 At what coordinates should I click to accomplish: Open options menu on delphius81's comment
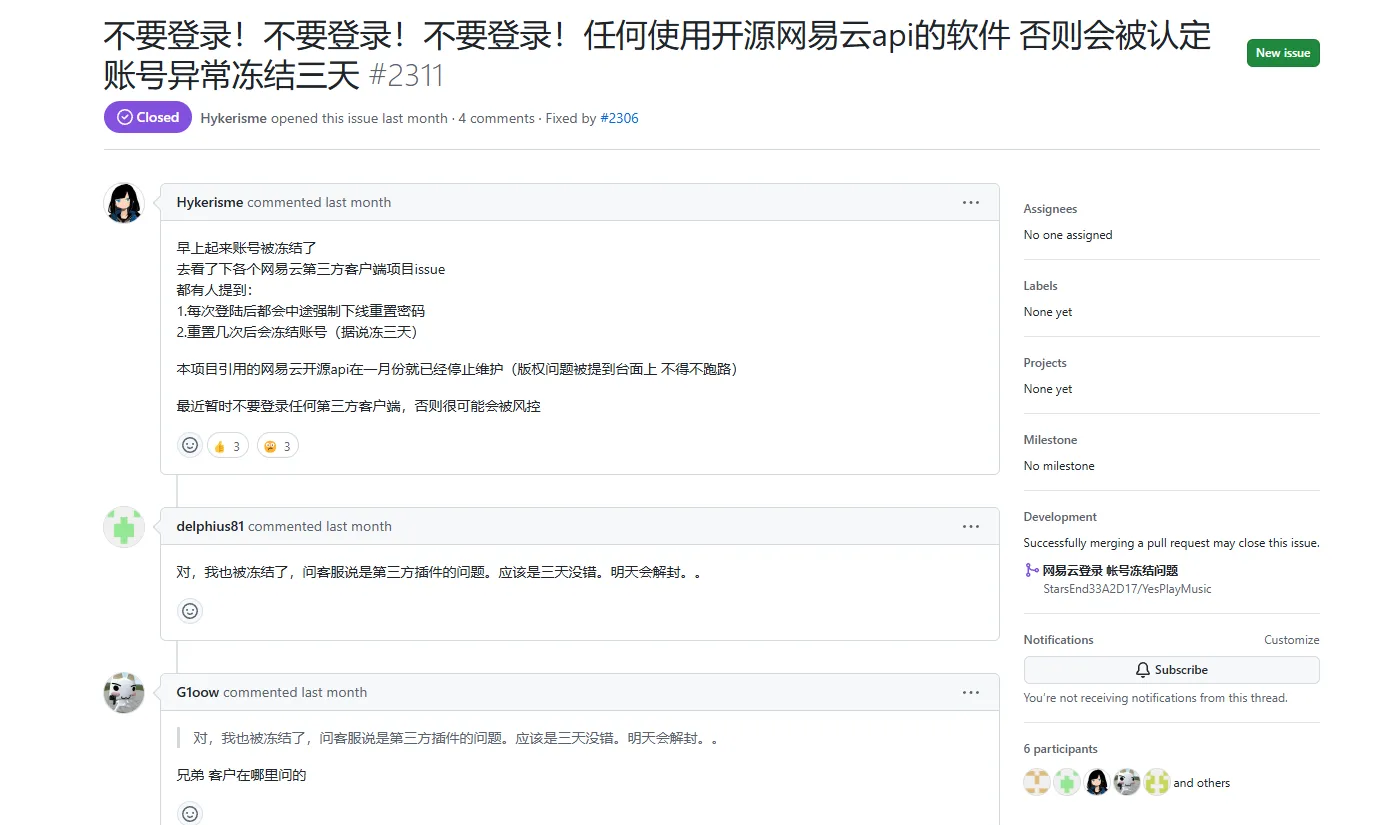click(971, 526)
